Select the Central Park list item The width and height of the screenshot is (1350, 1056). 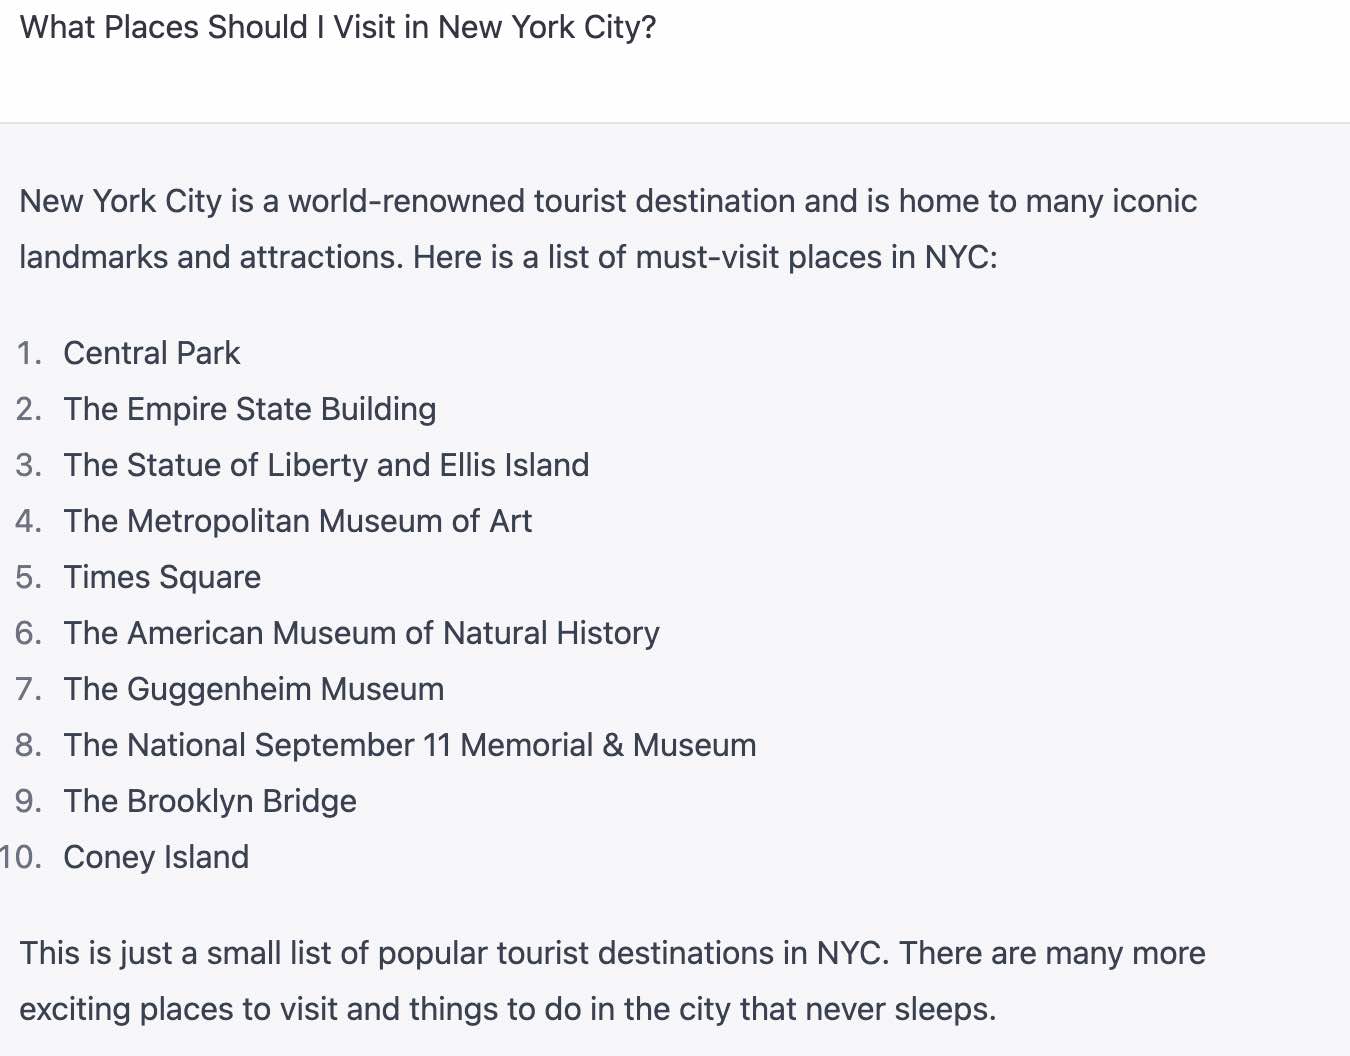152,353
